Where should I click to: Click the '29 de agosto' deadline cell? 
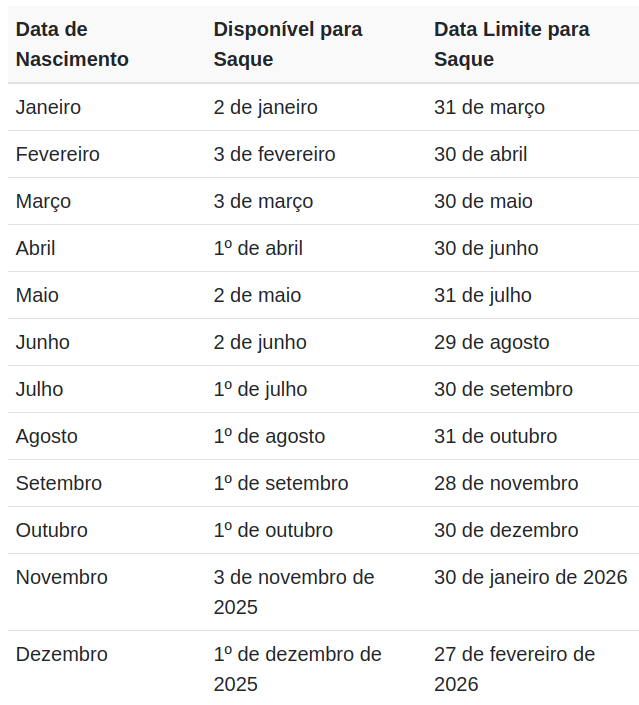(x=491, y=342)
